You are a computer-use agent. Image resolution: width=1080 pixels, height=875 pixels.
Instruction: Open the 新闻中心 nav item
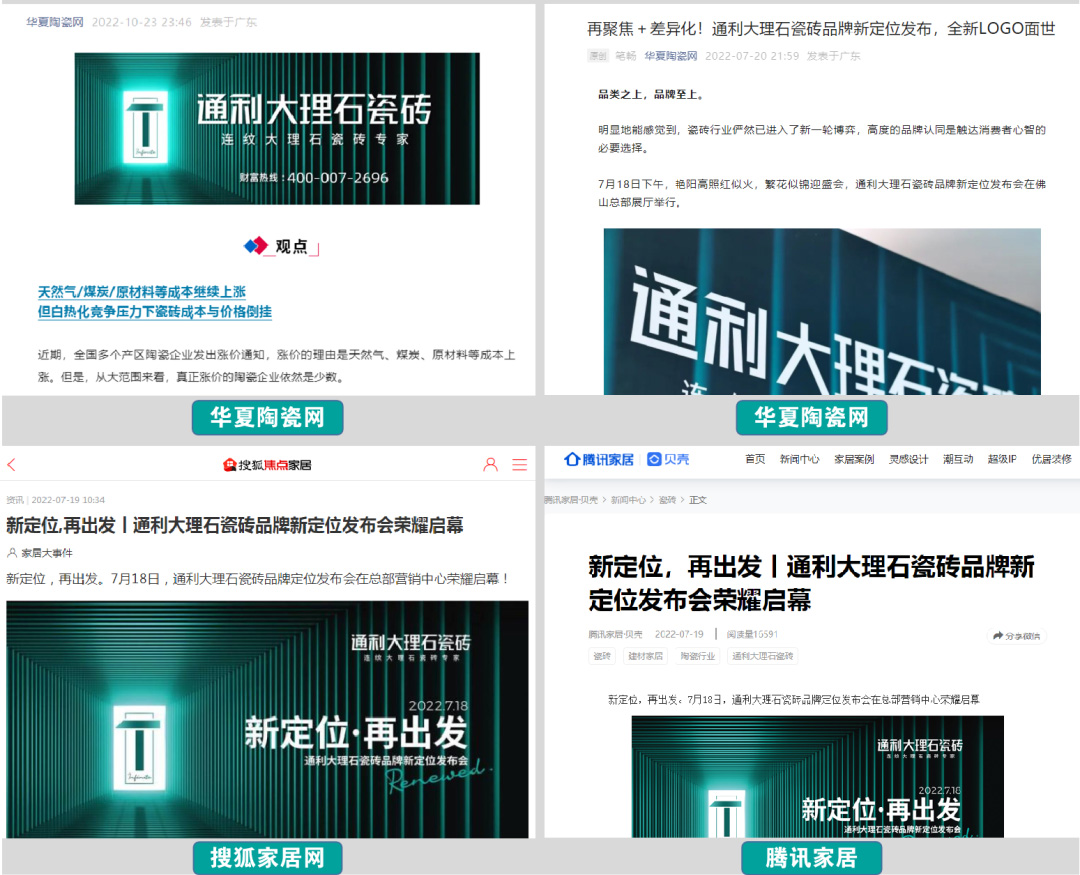(x=800, y=460)
